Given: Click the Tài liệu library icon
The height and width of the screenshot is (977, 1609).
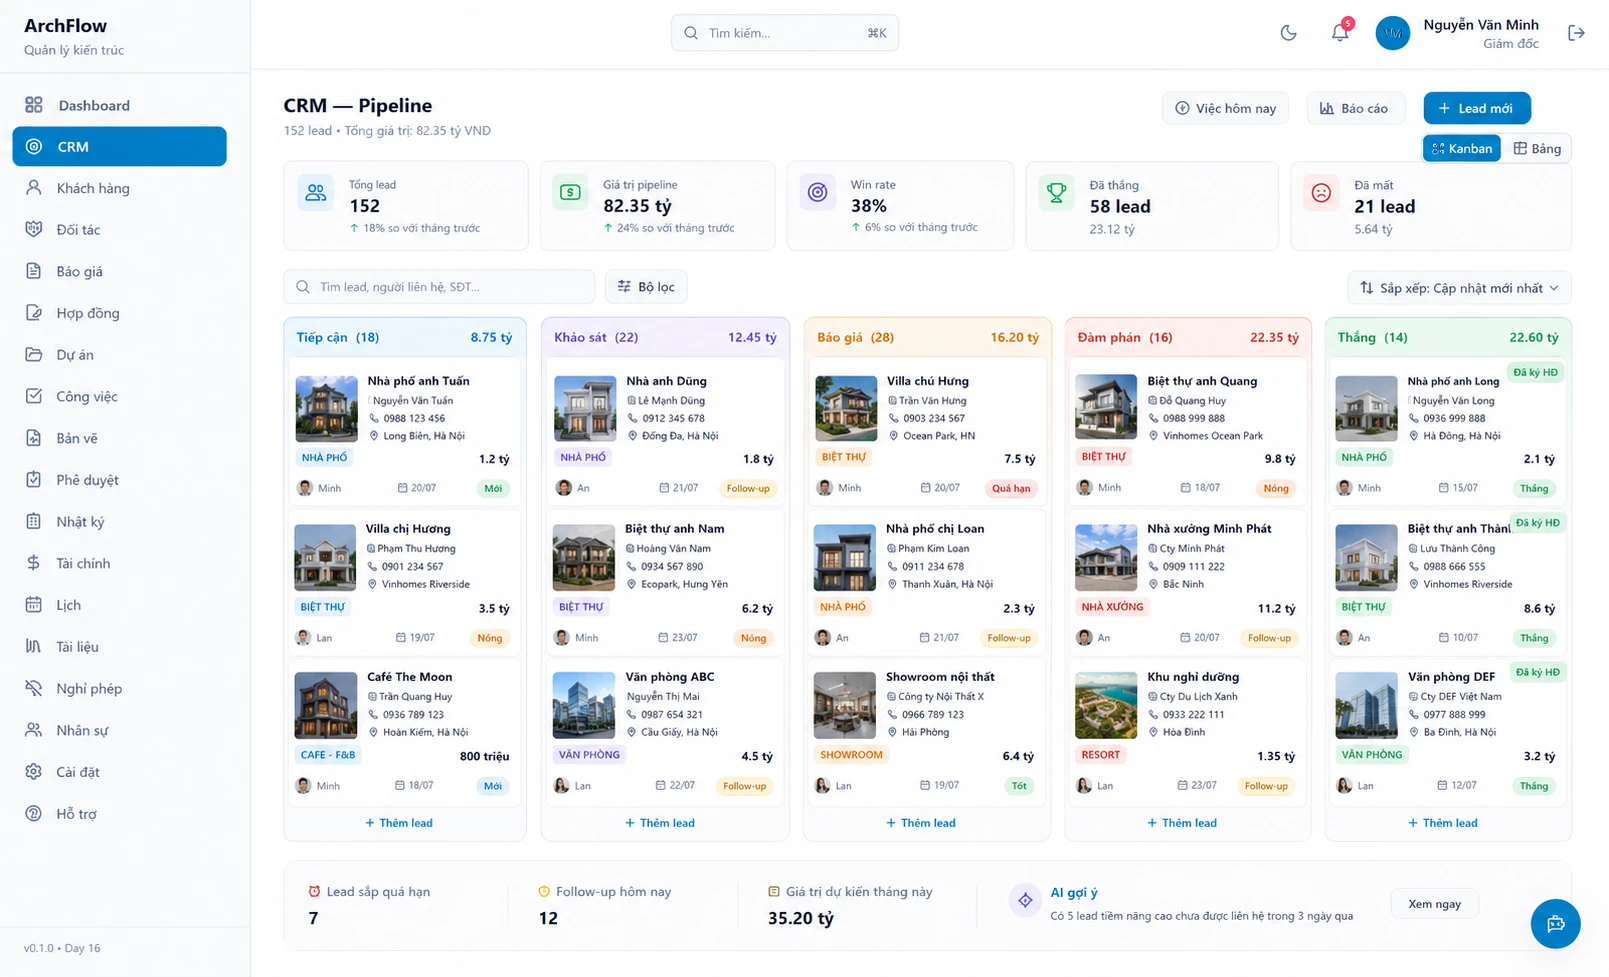Looking at the screenshot, I should [34, 646].
